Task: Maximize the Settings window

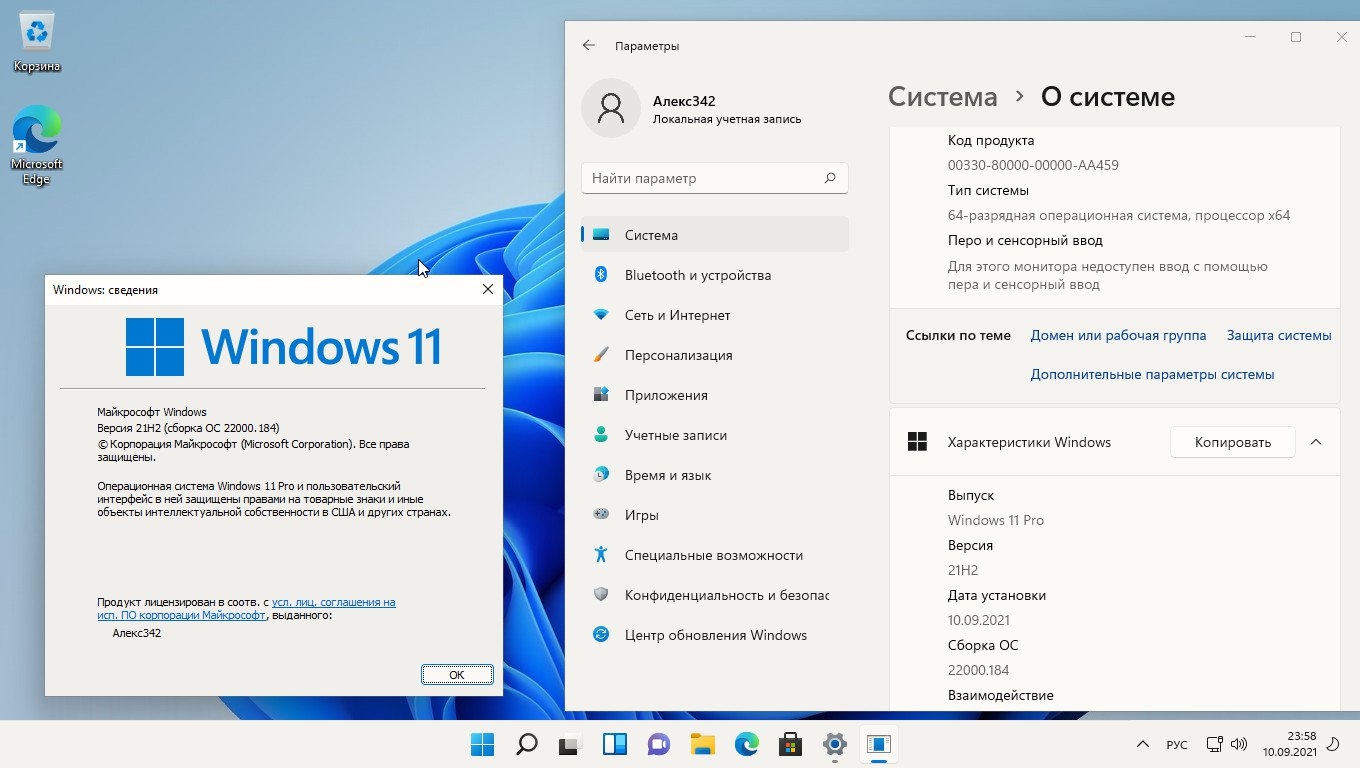Action: 1296,37
